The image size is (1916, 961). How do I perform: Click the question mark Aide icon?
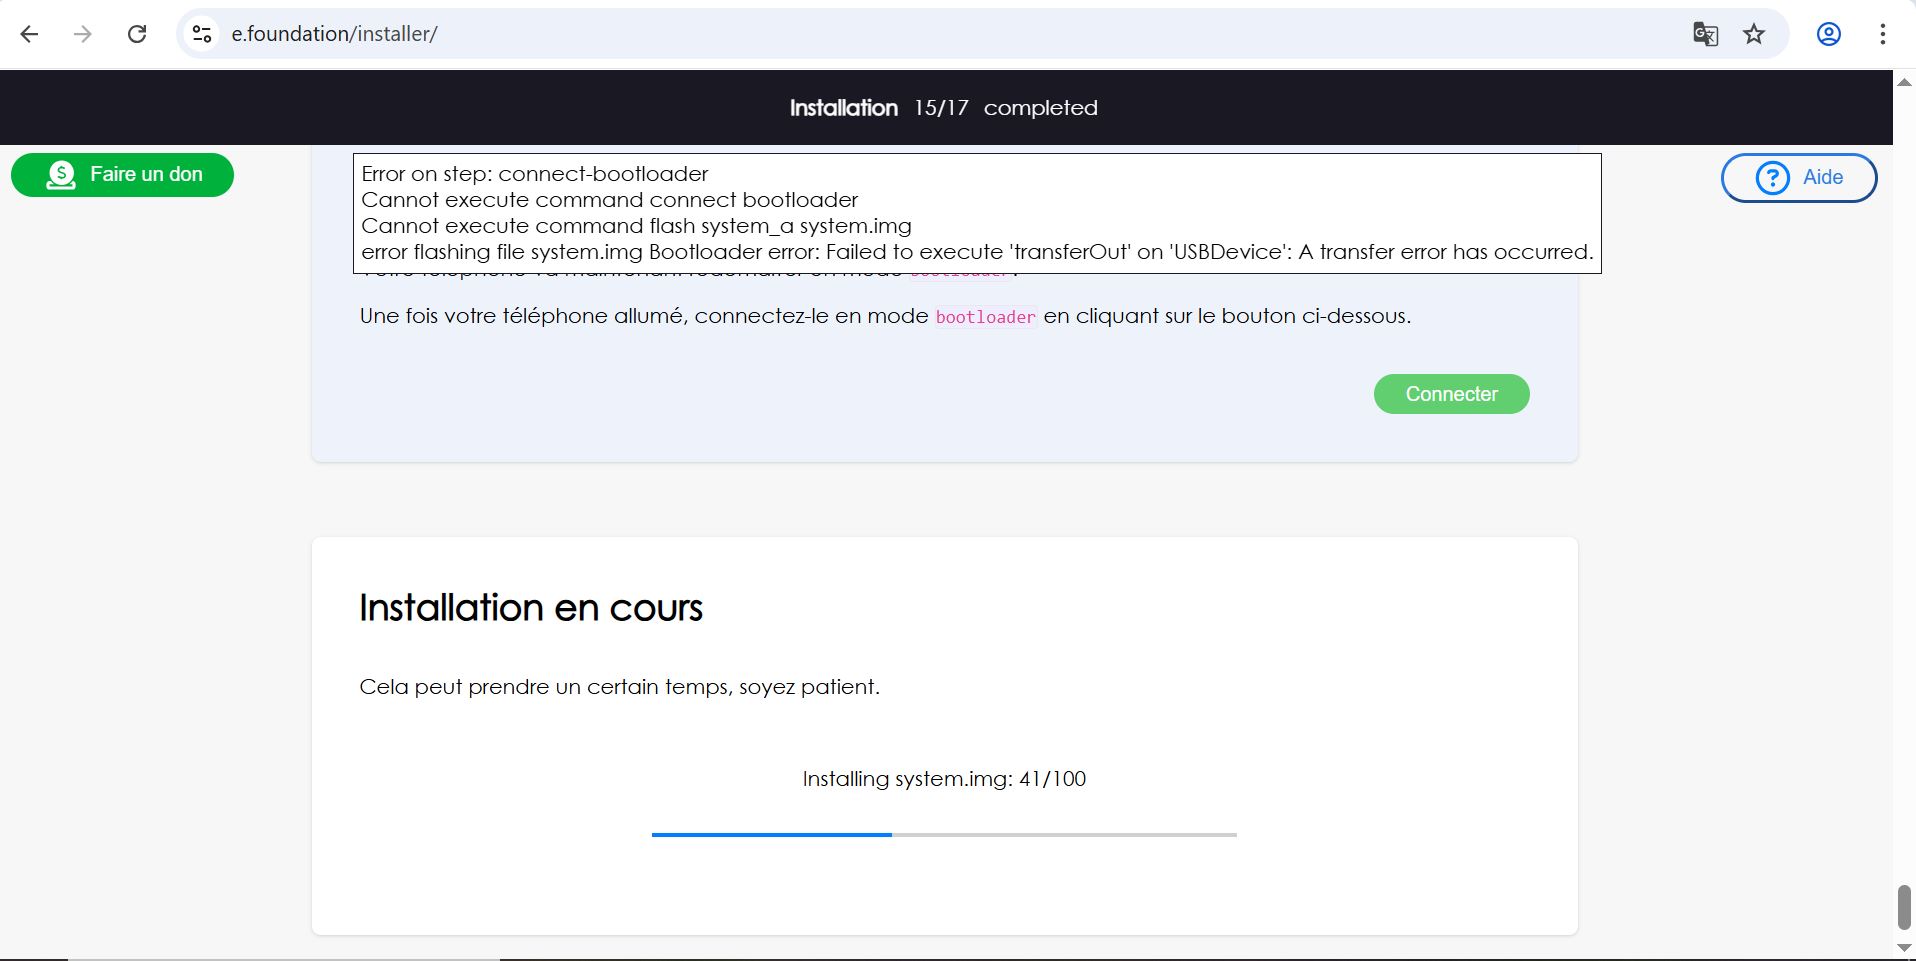coord(1772,178)
